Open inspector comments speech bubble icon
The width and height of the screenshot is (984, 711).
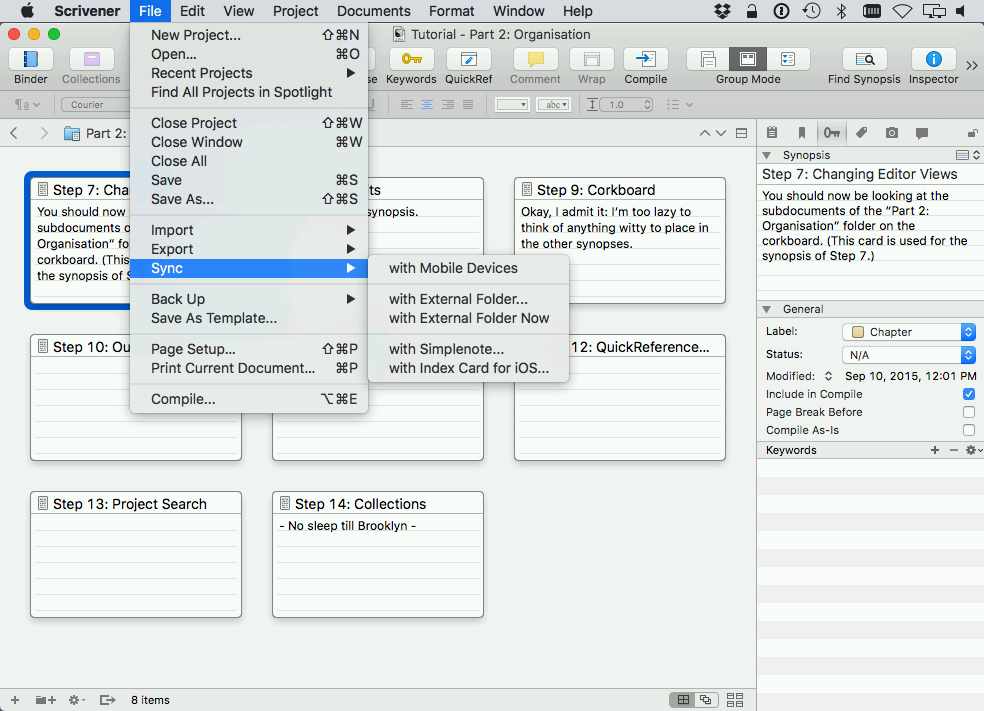(x=922, y=132)
